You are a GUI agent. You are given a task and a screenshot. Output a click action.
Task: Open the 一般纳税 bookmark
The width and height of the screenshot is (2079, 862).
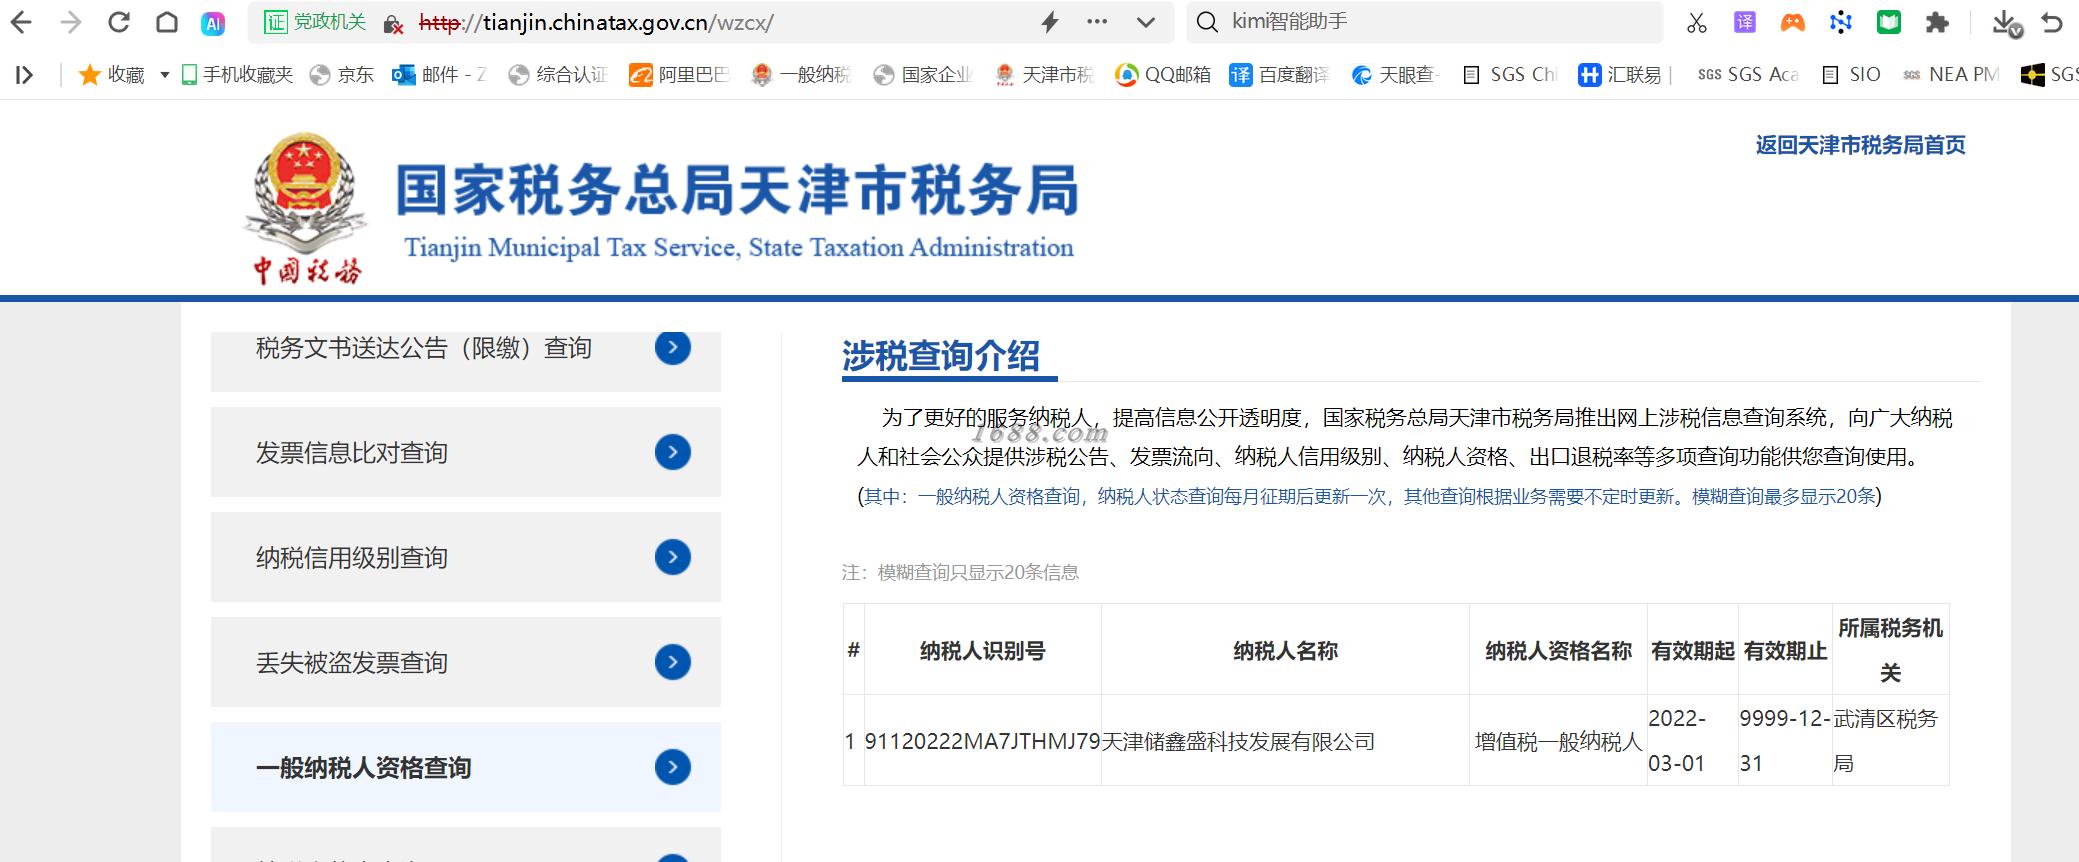click(x=802, y=75)
